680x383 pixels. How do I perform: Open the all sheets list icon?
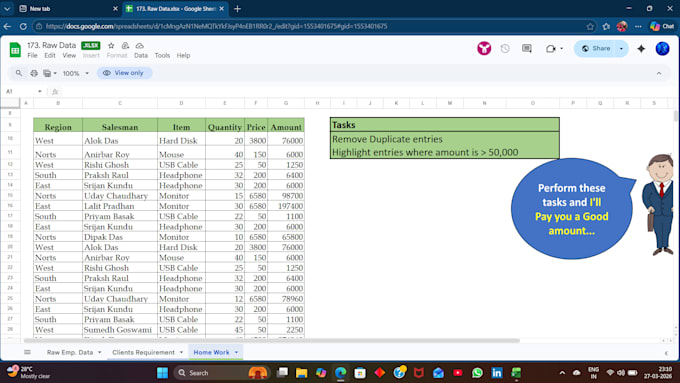(27, 352)
